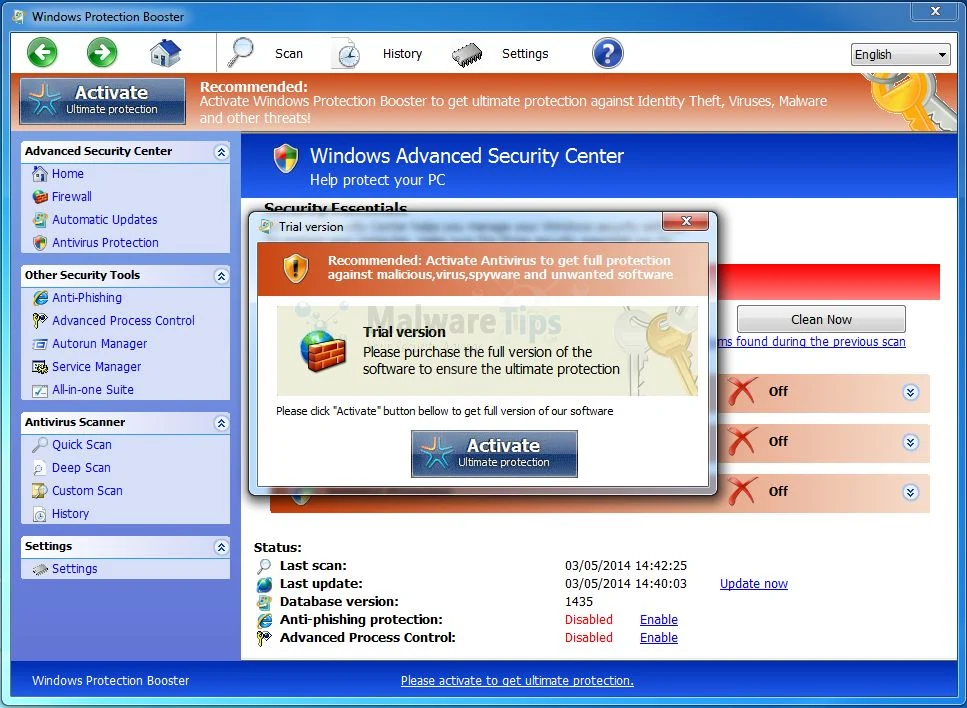Image resolution: width=967 pixels, height=708 pixels.
Task: Click the globe firewall icon in Trial dialog
Action: click(x=322, y=351)
